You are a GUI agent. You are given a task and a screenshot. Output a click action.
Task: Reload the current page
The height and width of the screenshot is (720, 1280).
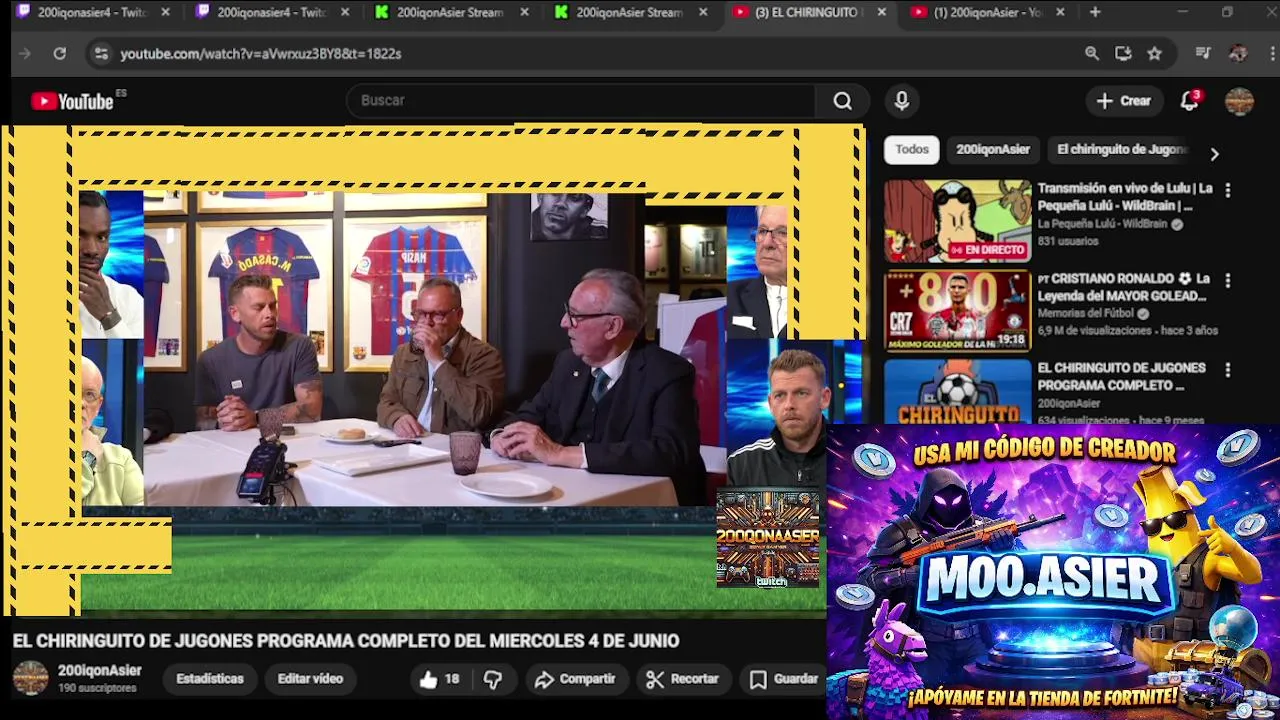(x=60, y=54)
